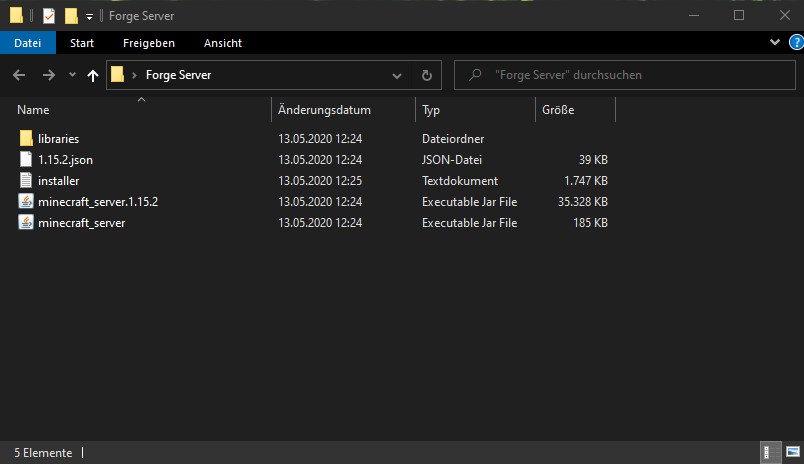Screen dimensions: 804x464
Task: Click the minecraft_server.1.15.2 jar file icon
Action: coord(27,202)
